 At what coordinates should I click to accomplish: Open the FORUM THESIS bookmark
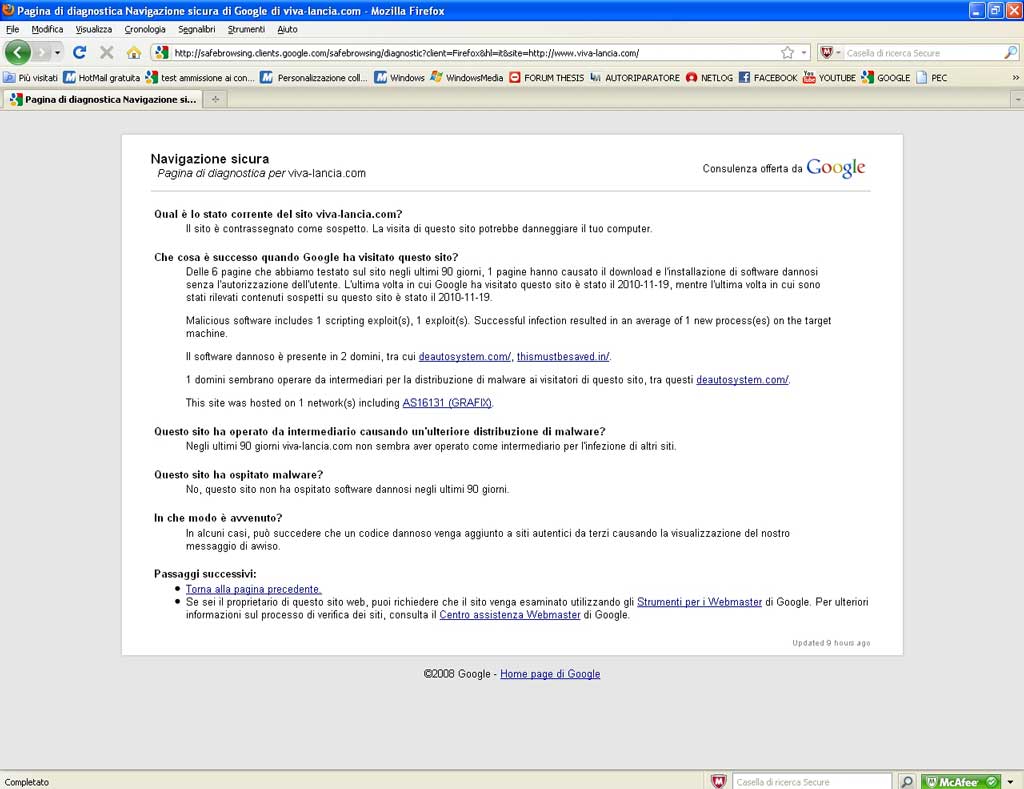point(547,78)
